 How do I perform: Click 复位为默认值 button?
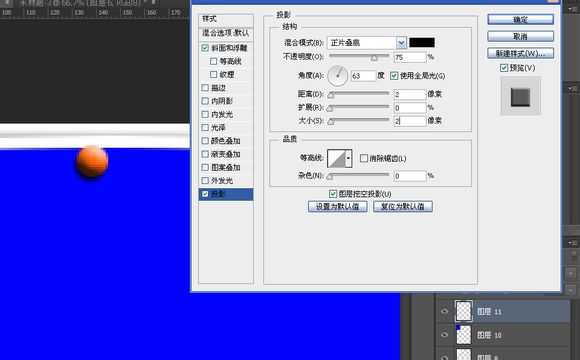click(x=403, y=206)
